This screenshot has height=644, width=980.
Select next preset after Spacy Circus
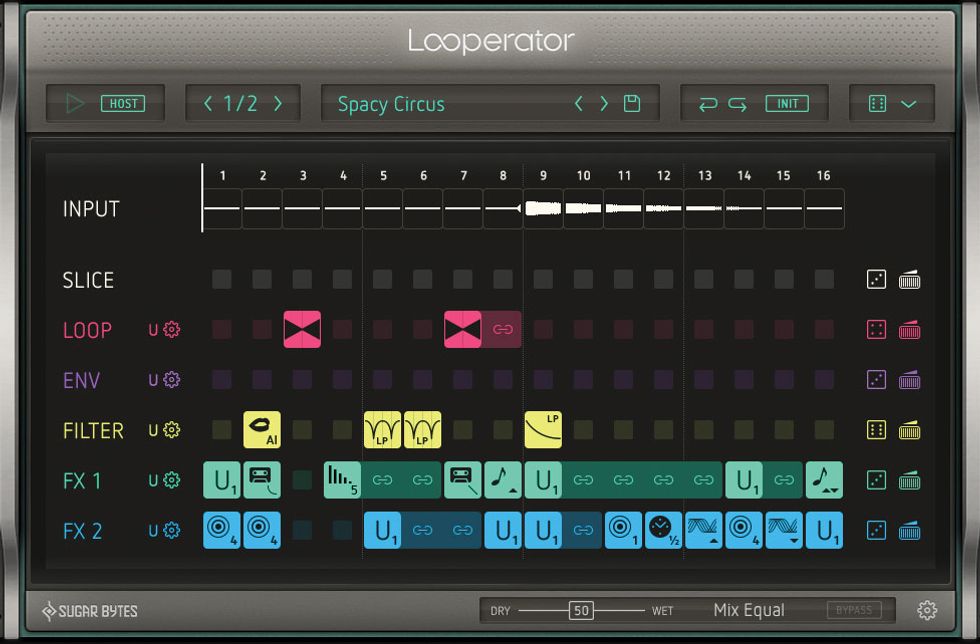604,103
